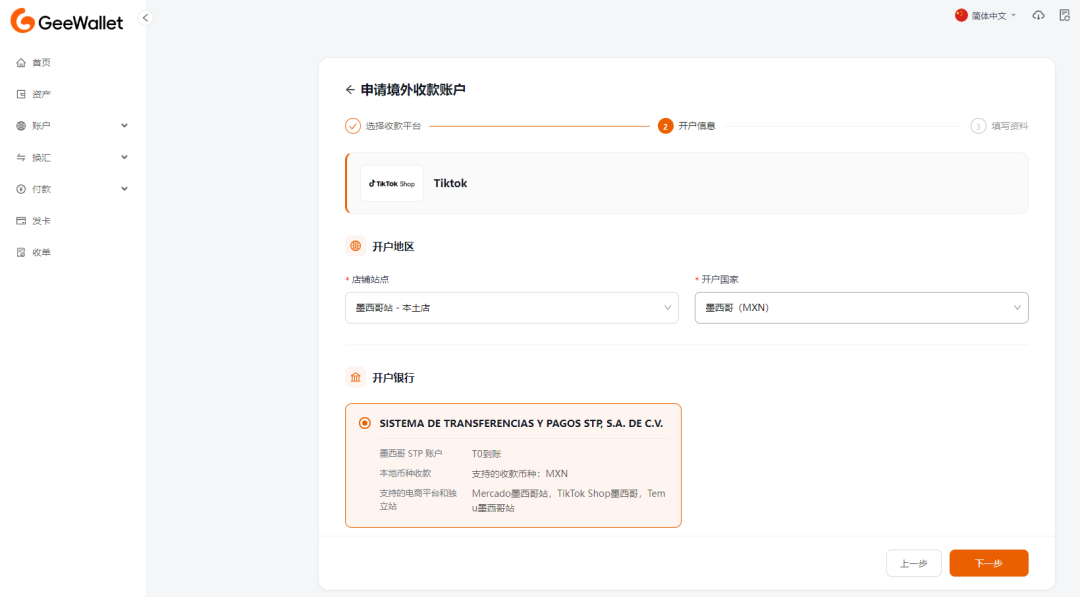
Task: Open the document icon at top right
Action: pyautogui.click(x=1064, y=15)
